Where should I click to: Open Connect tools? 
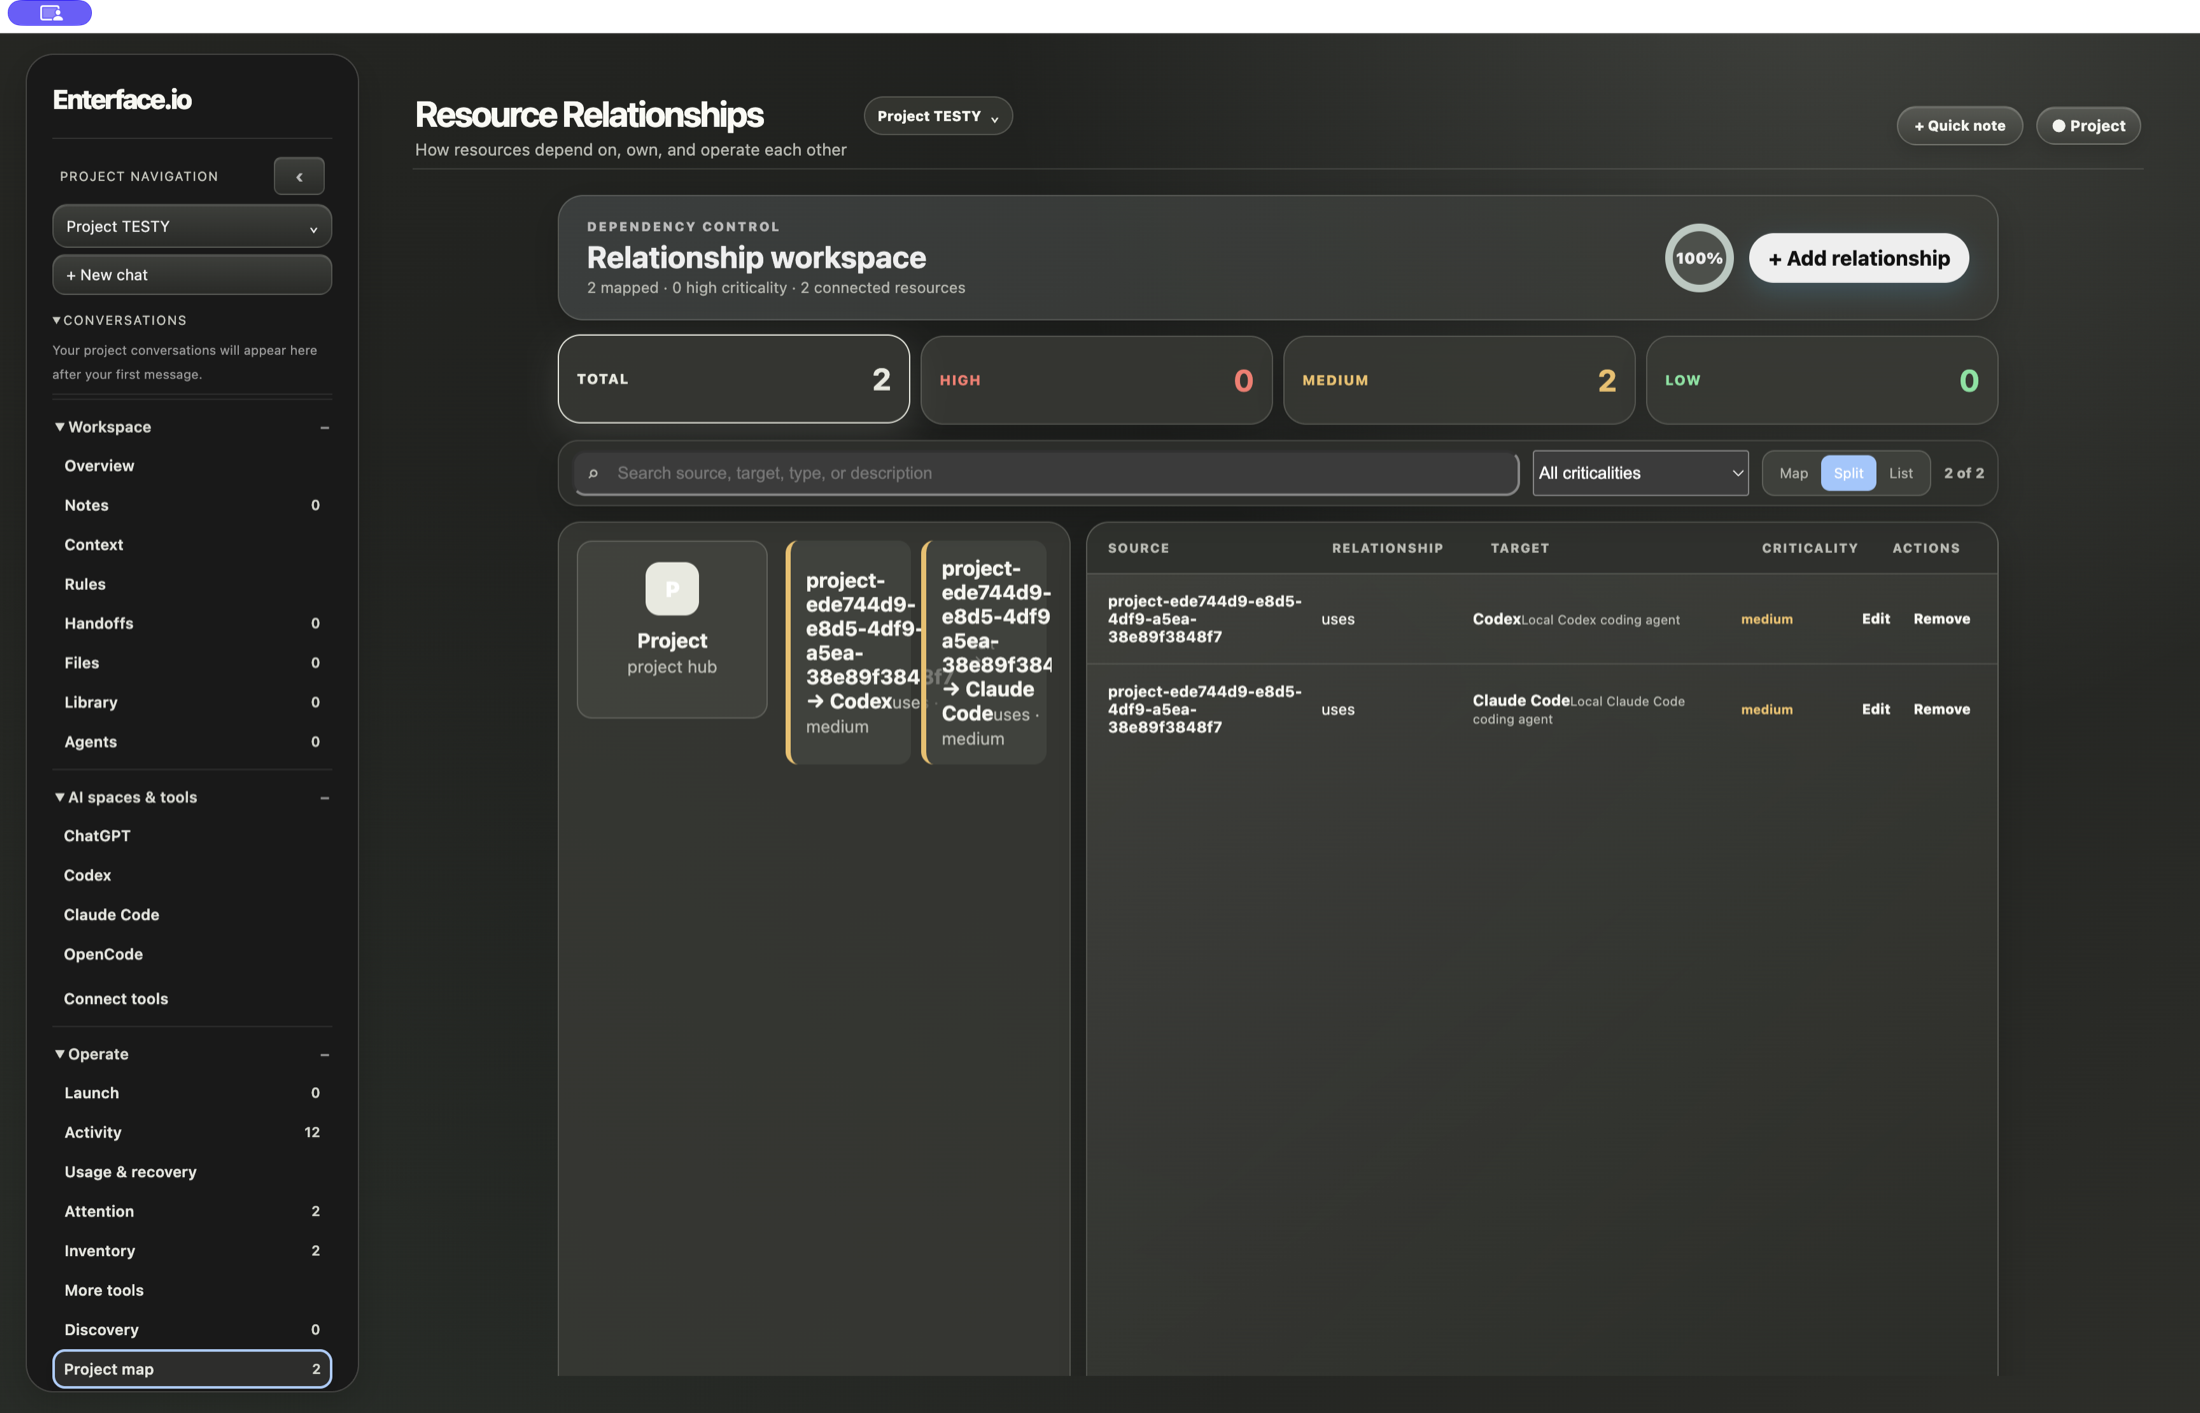192,999
